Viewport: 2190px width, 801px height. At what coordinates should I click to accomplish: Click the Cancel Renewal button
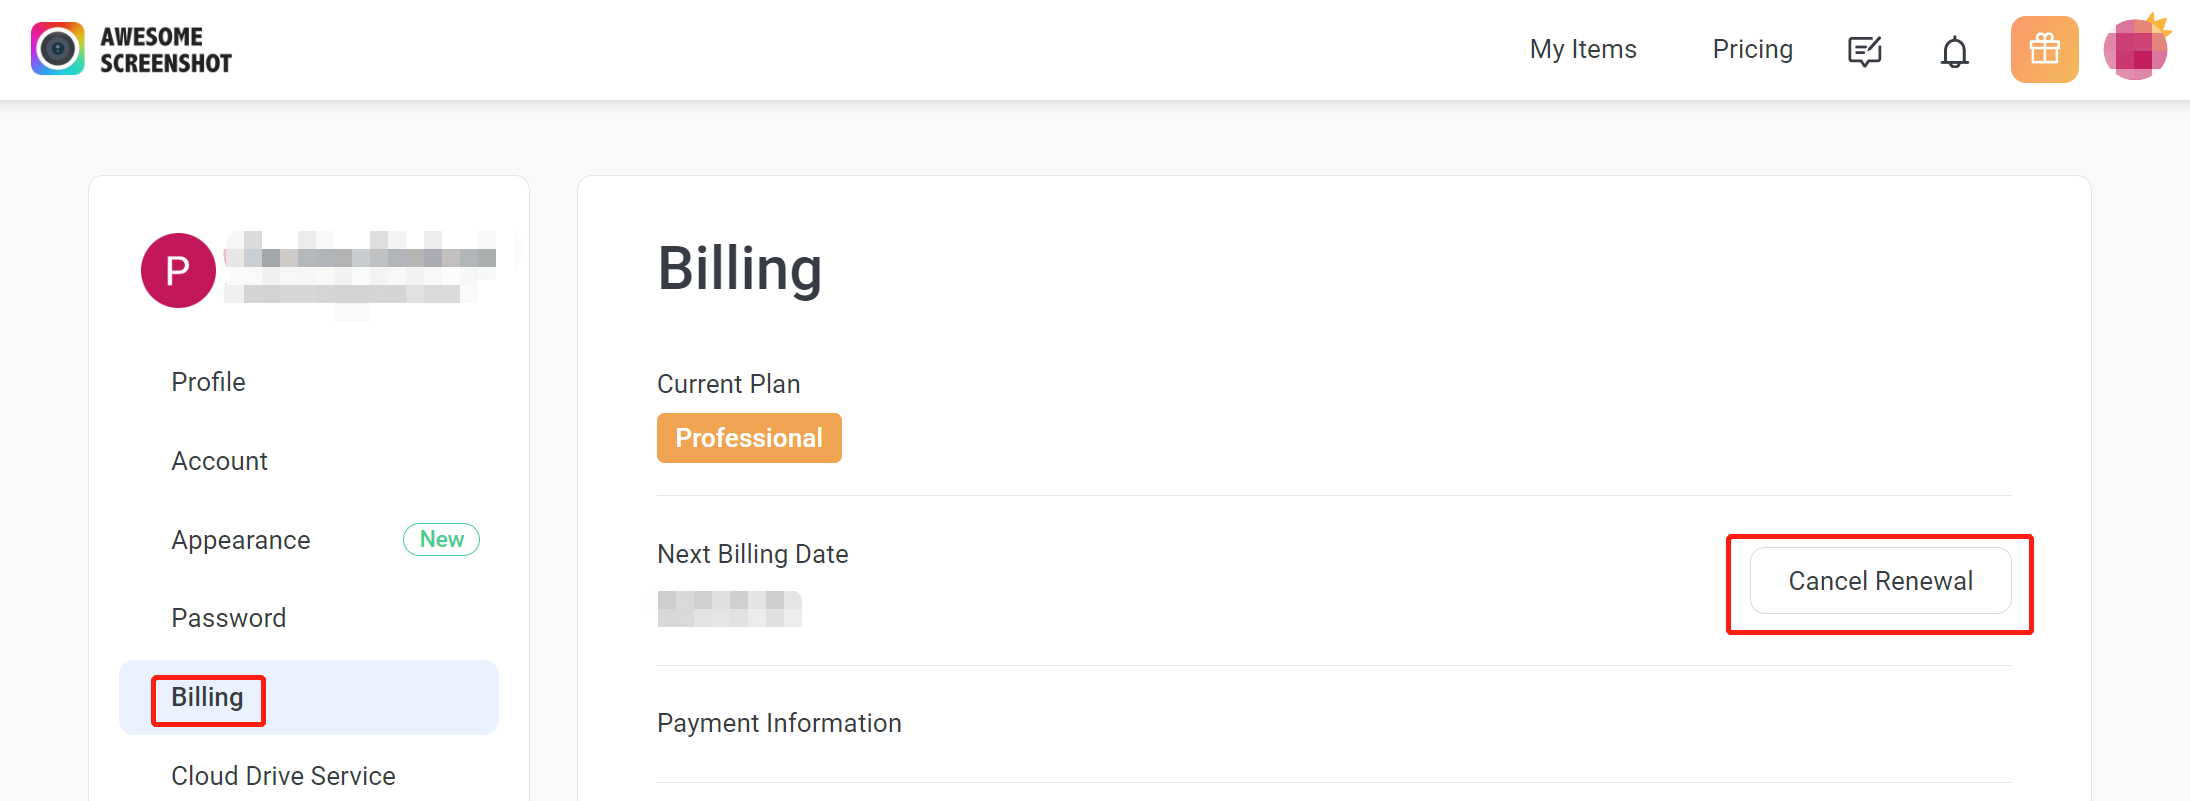pos(1880,581)
